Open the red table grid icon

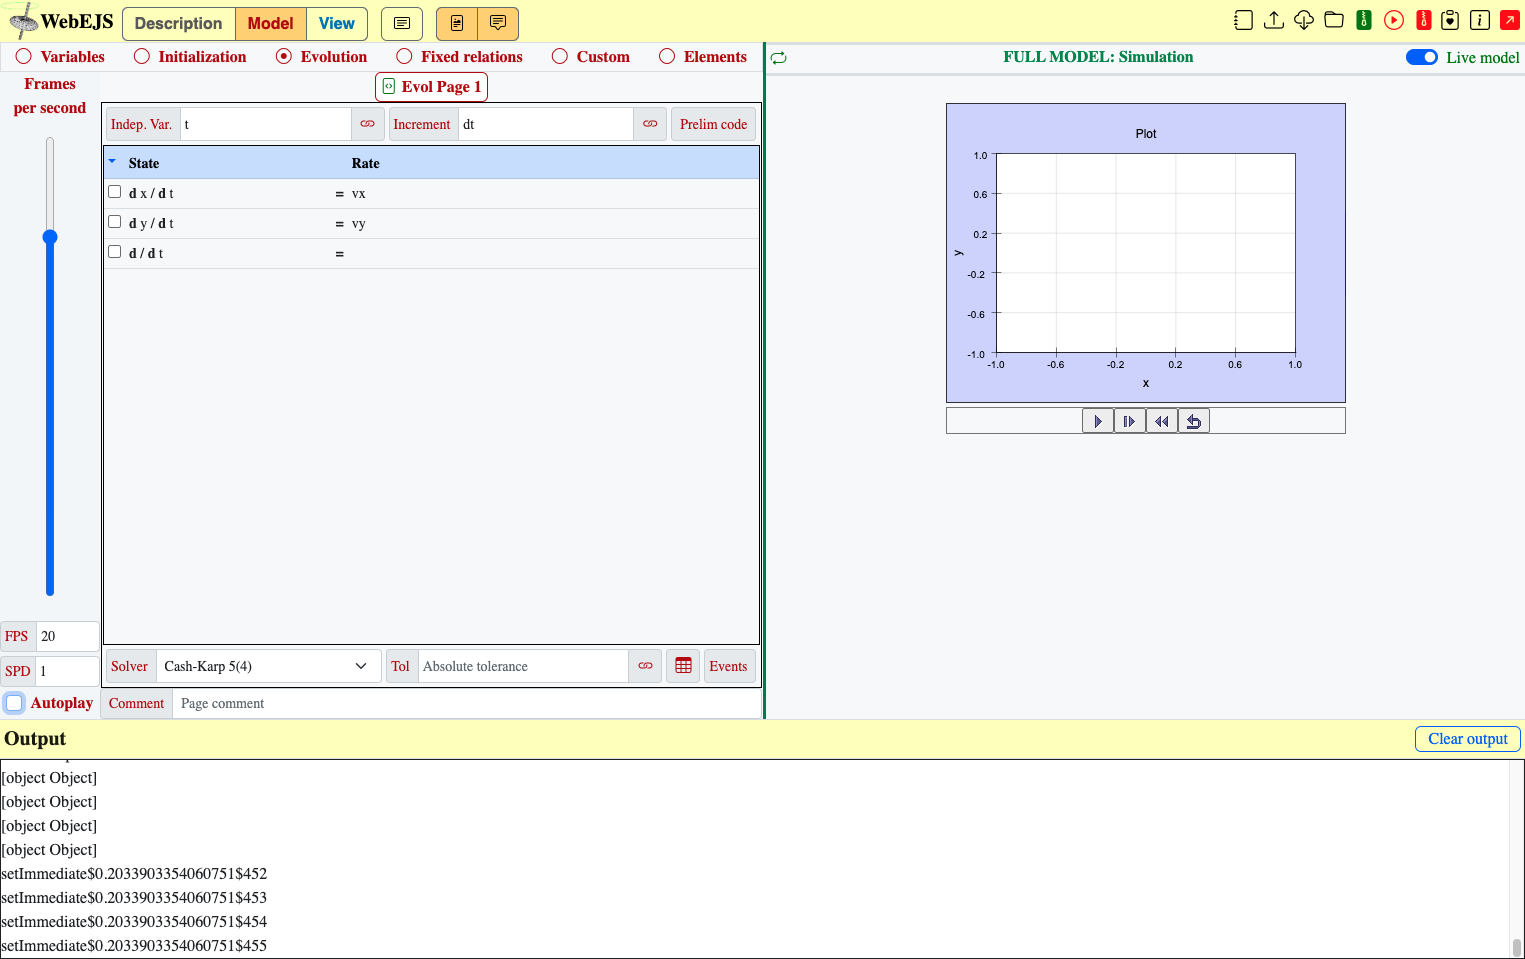click(x=683, y=666)
